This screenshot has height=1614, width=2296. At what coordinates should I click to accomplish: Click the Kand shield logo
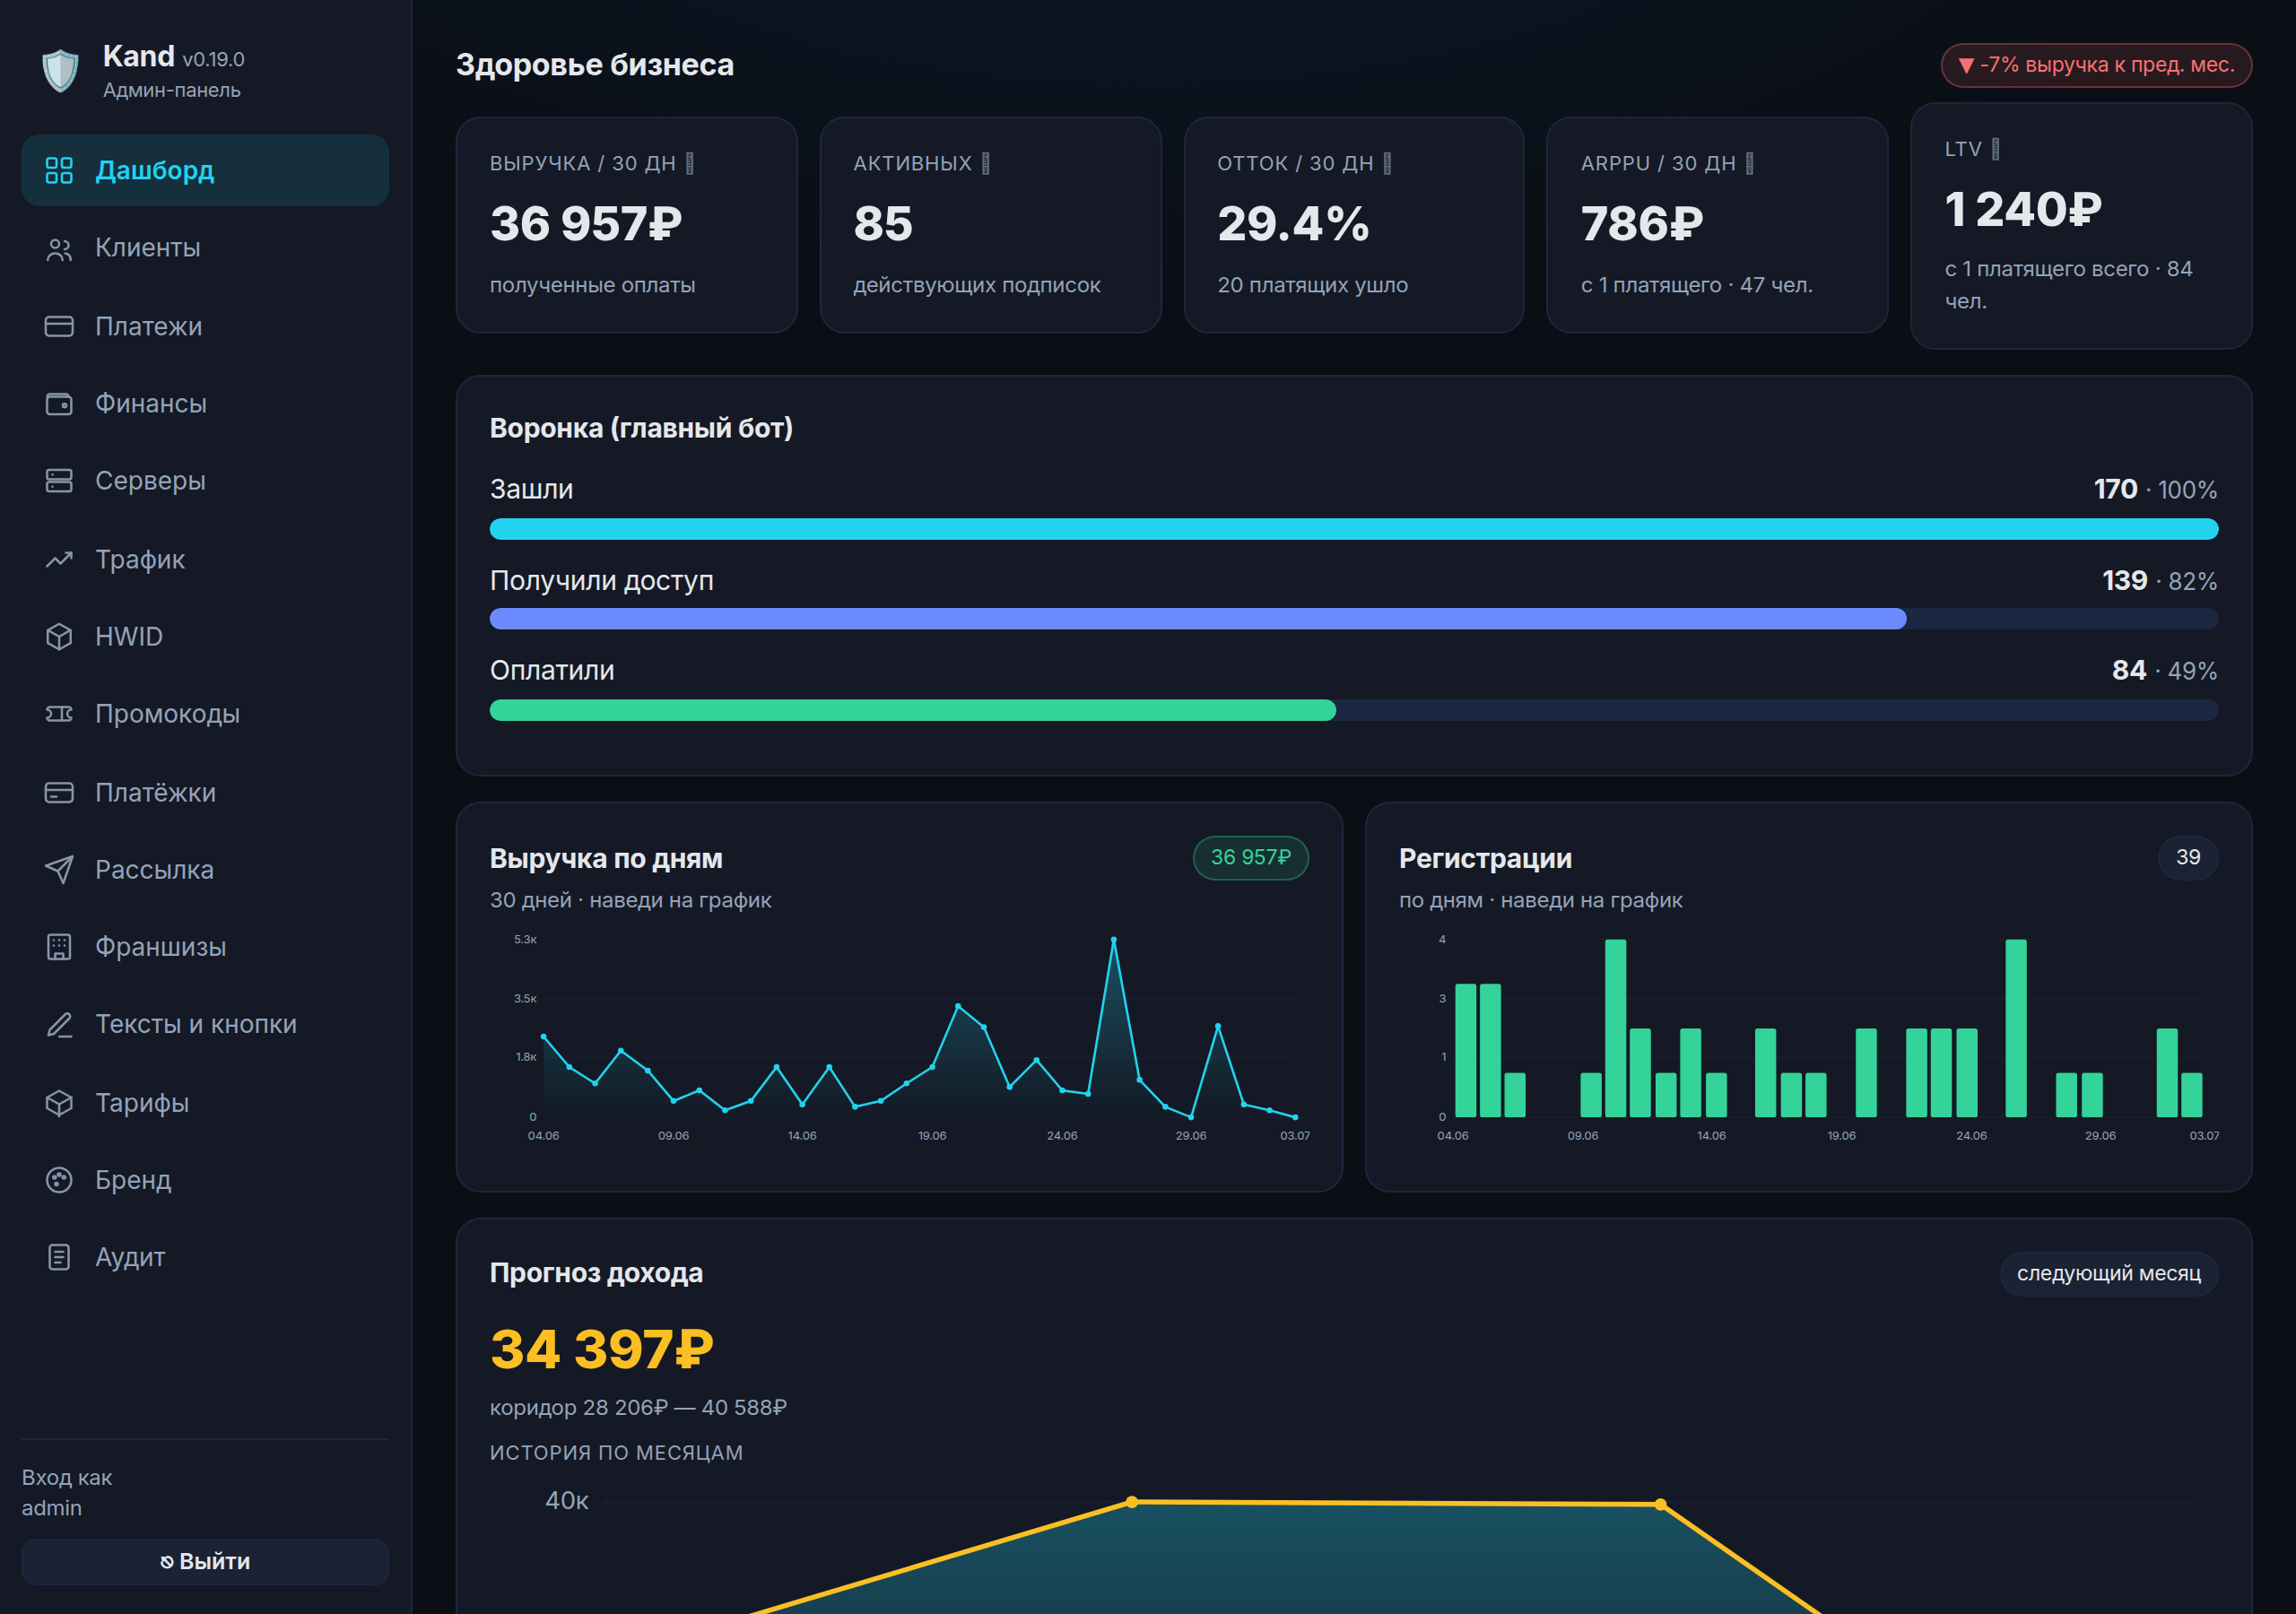60,71
